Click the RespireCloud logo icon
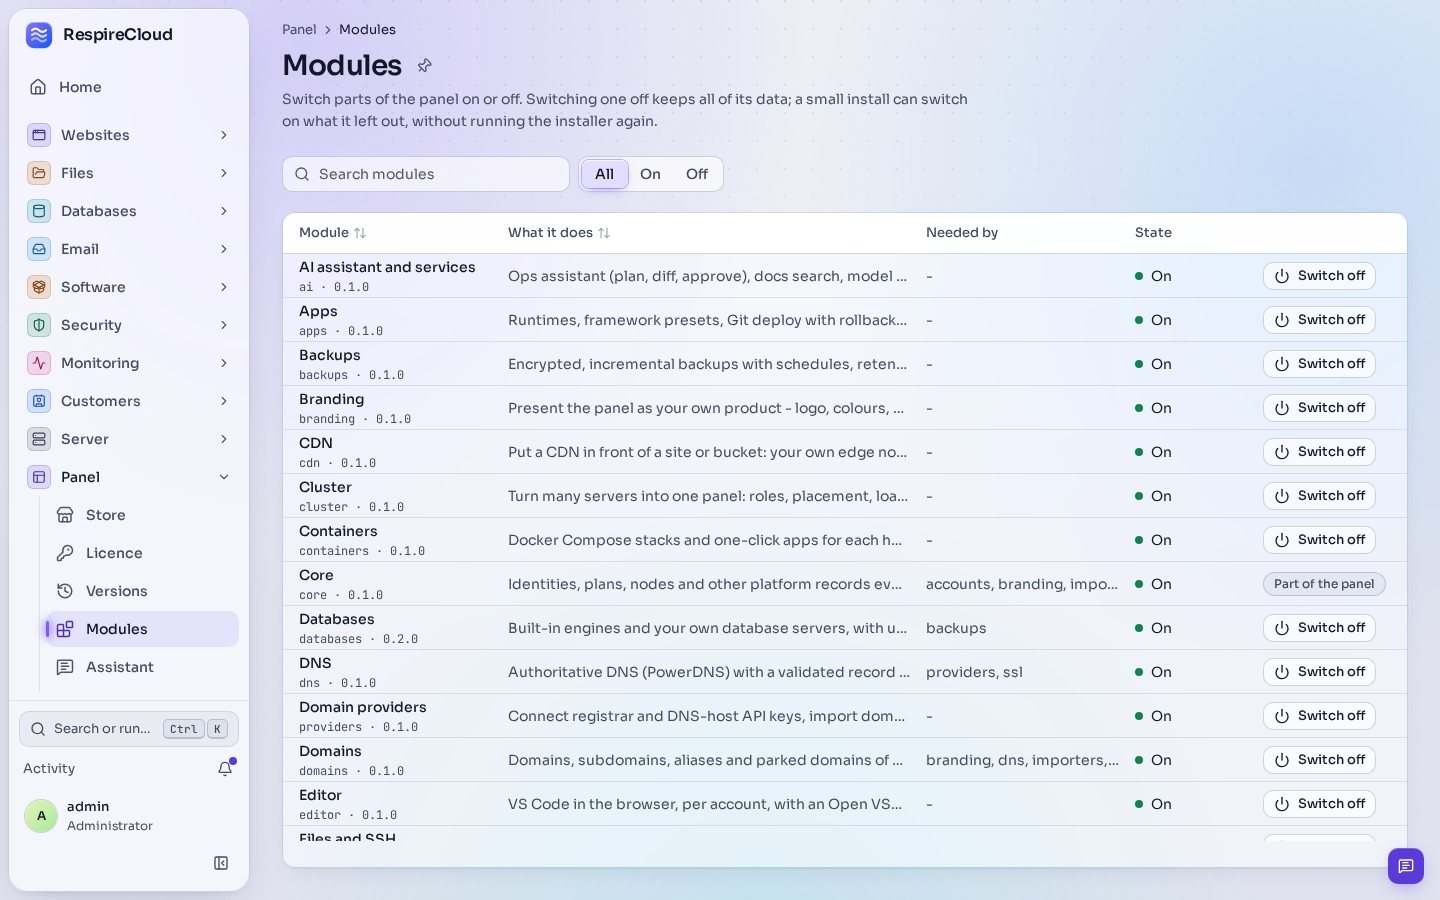Image resolution: width=1440 pixels, height=900 pixels. [x=39, y=35]
